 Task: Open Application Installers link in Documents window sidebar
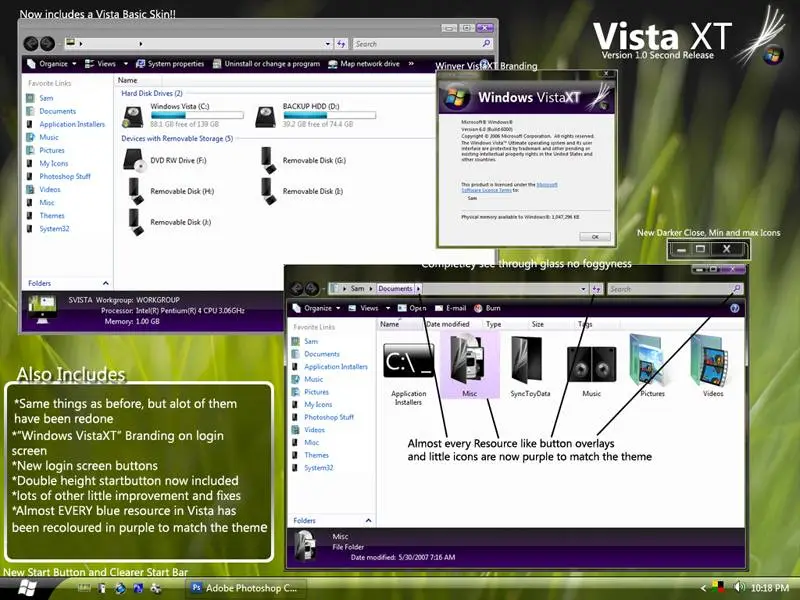pos(336,366)
